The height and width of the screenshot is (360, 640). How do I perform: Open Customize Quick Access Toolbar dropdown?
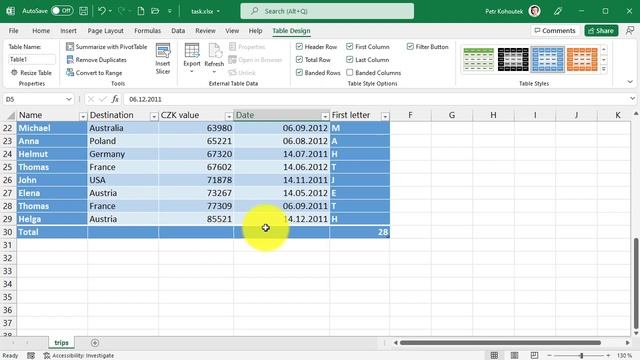tap(169, 11)
